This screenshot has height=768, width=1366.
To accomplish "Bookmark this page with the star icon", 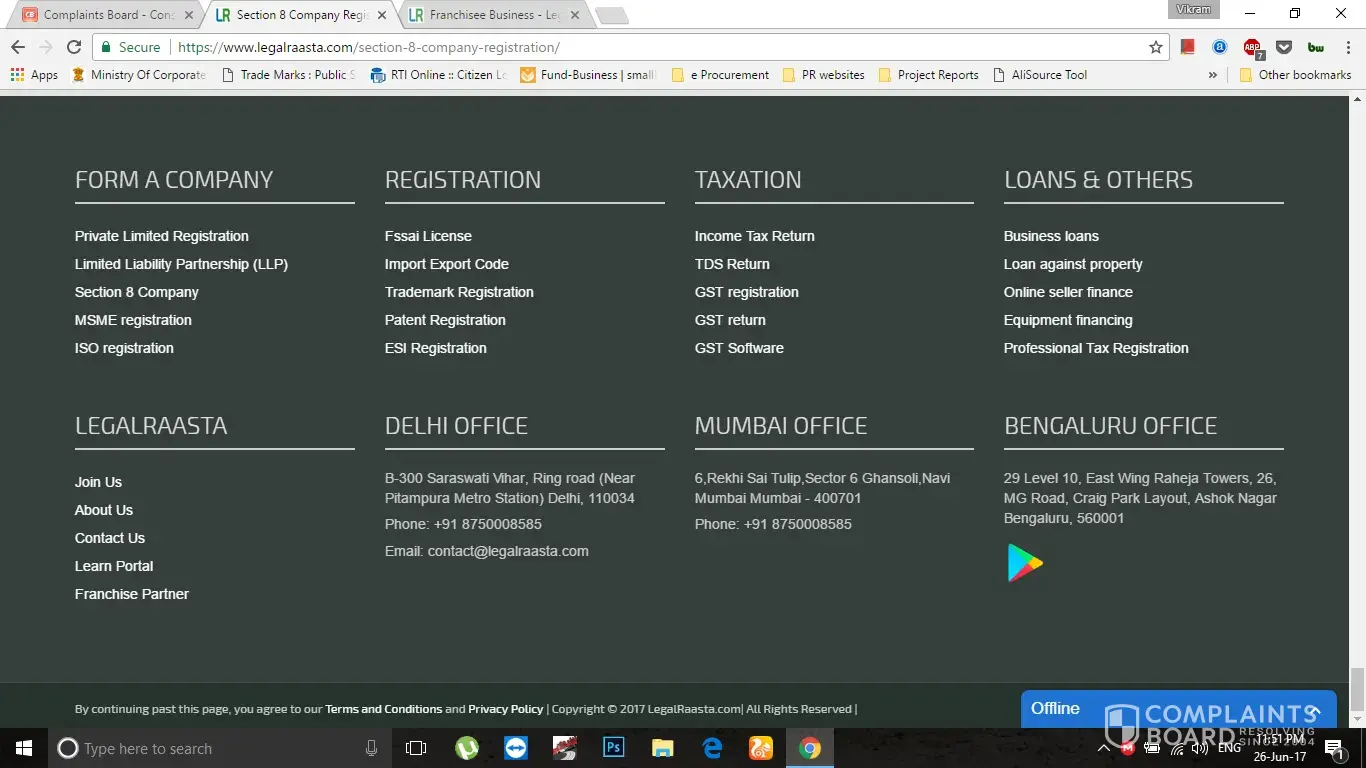I will coord(1156,47).
